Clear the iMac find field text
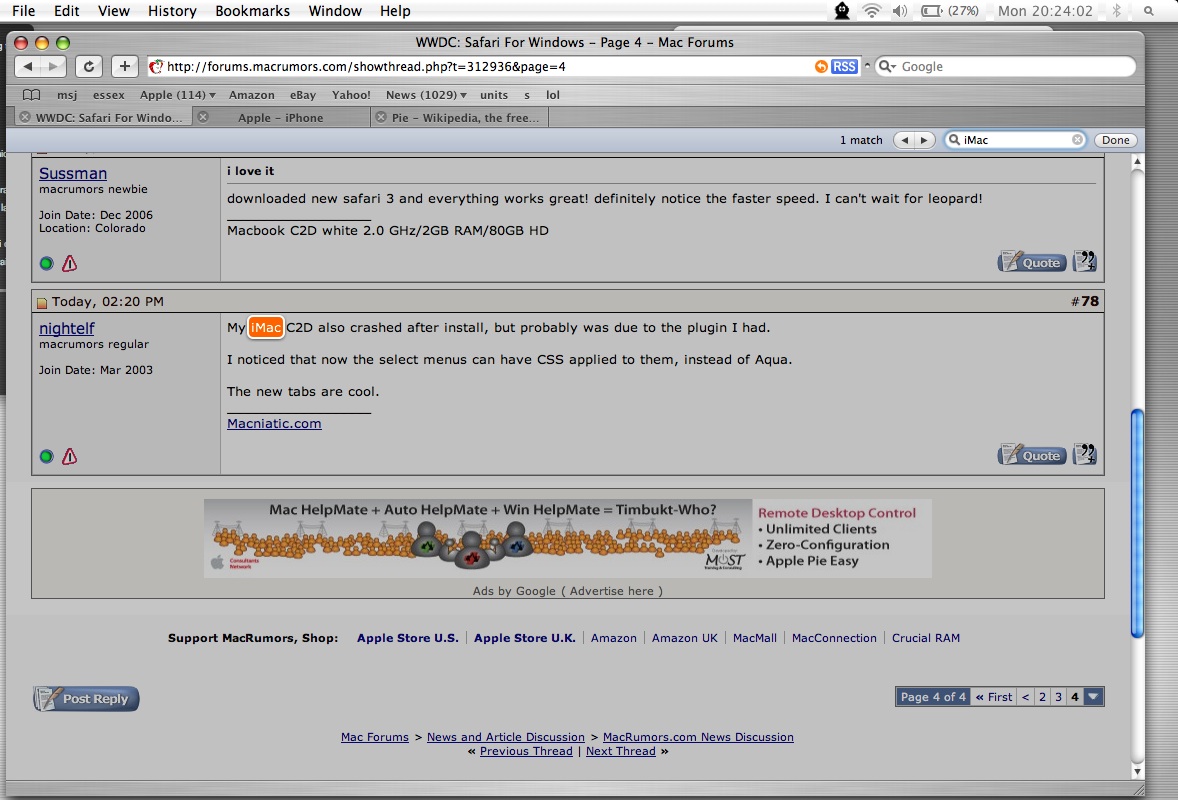1178x800 pixels. click(1077, 140)
